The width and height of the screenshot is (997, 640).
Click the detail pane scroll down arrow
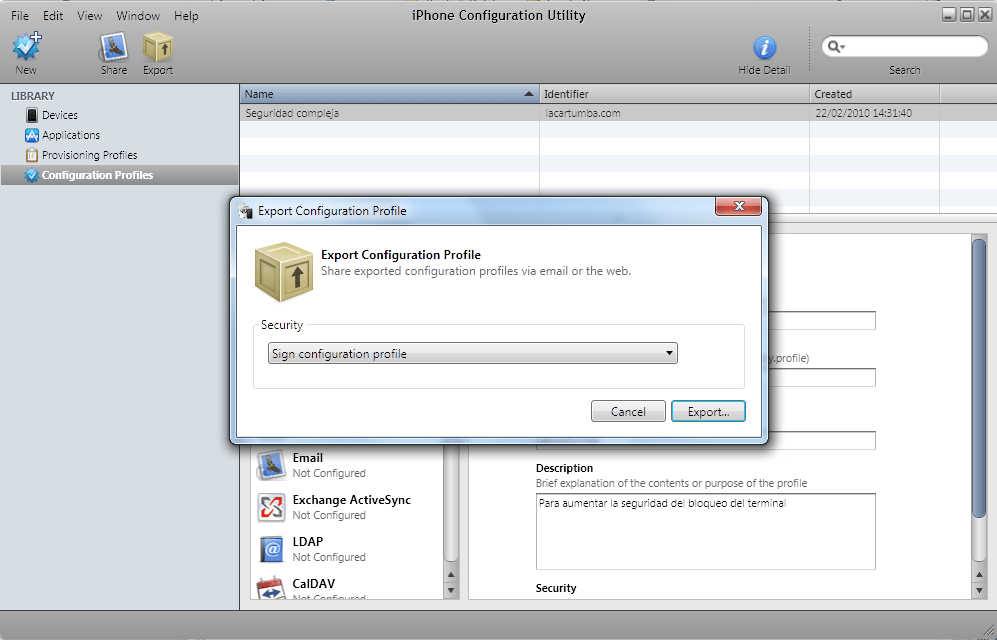(x=979, y=590)
